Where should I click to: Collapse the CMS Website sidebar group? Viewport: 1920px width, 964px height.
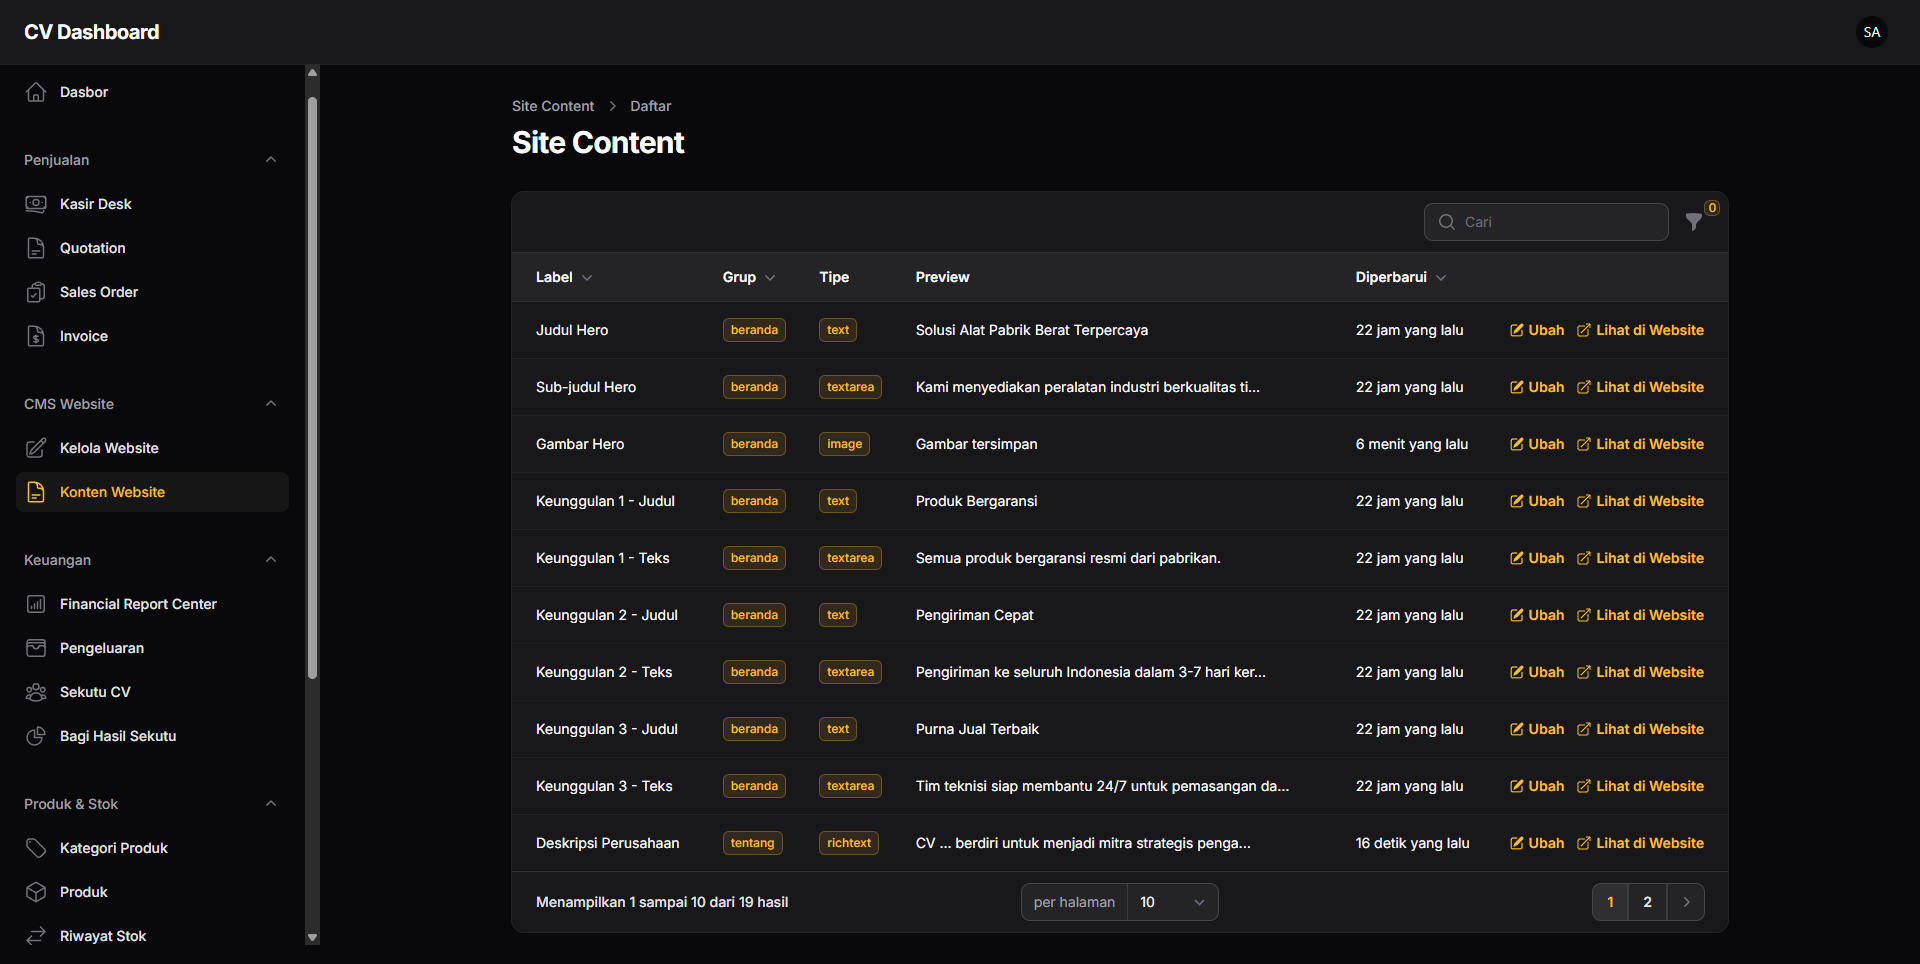[271, 404]
